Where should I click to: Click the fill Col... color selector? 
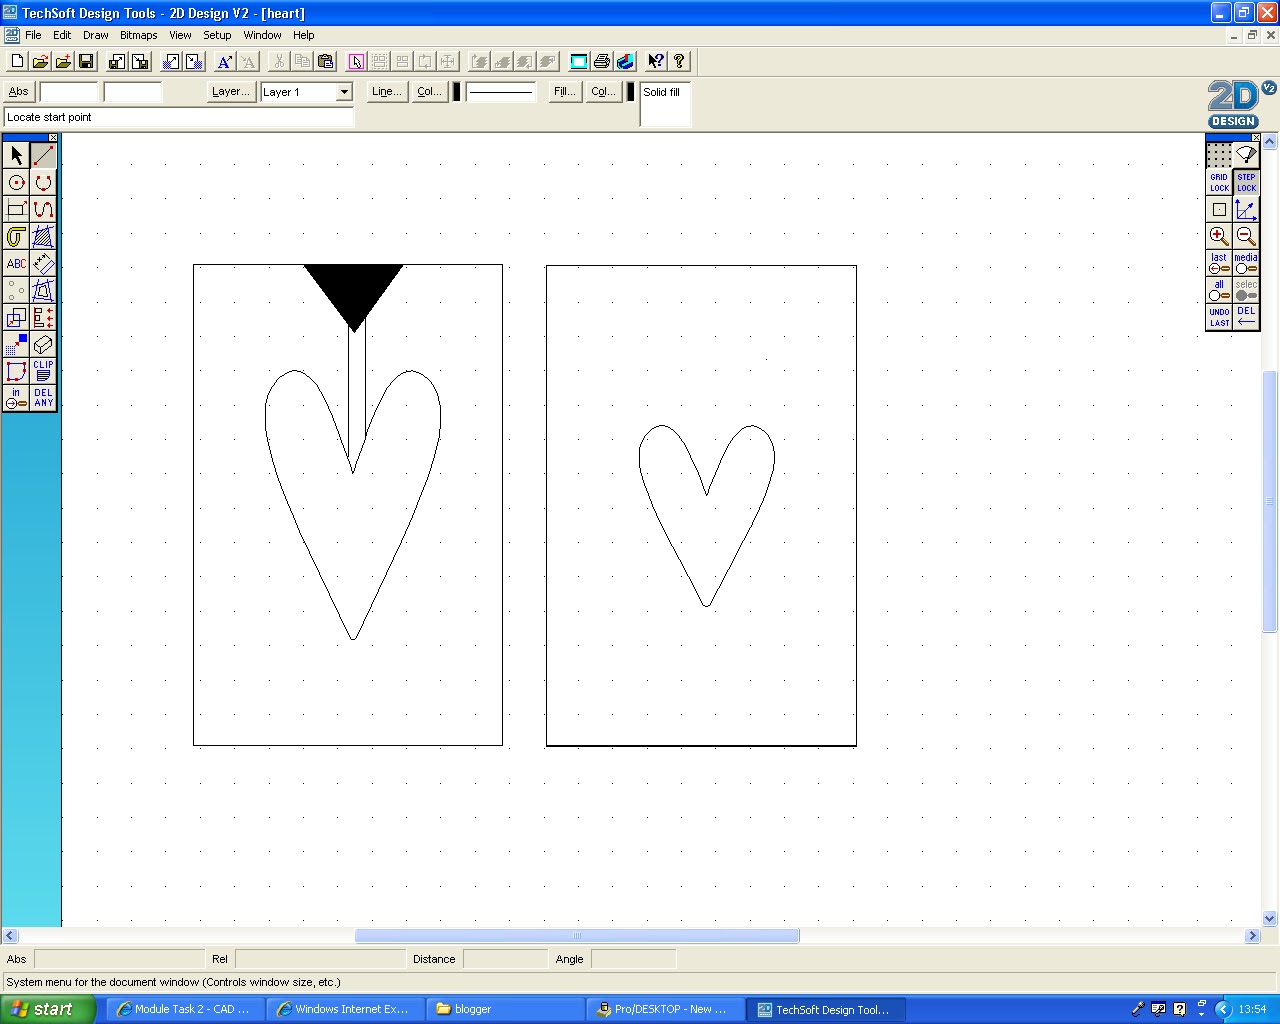coord(603,91)
